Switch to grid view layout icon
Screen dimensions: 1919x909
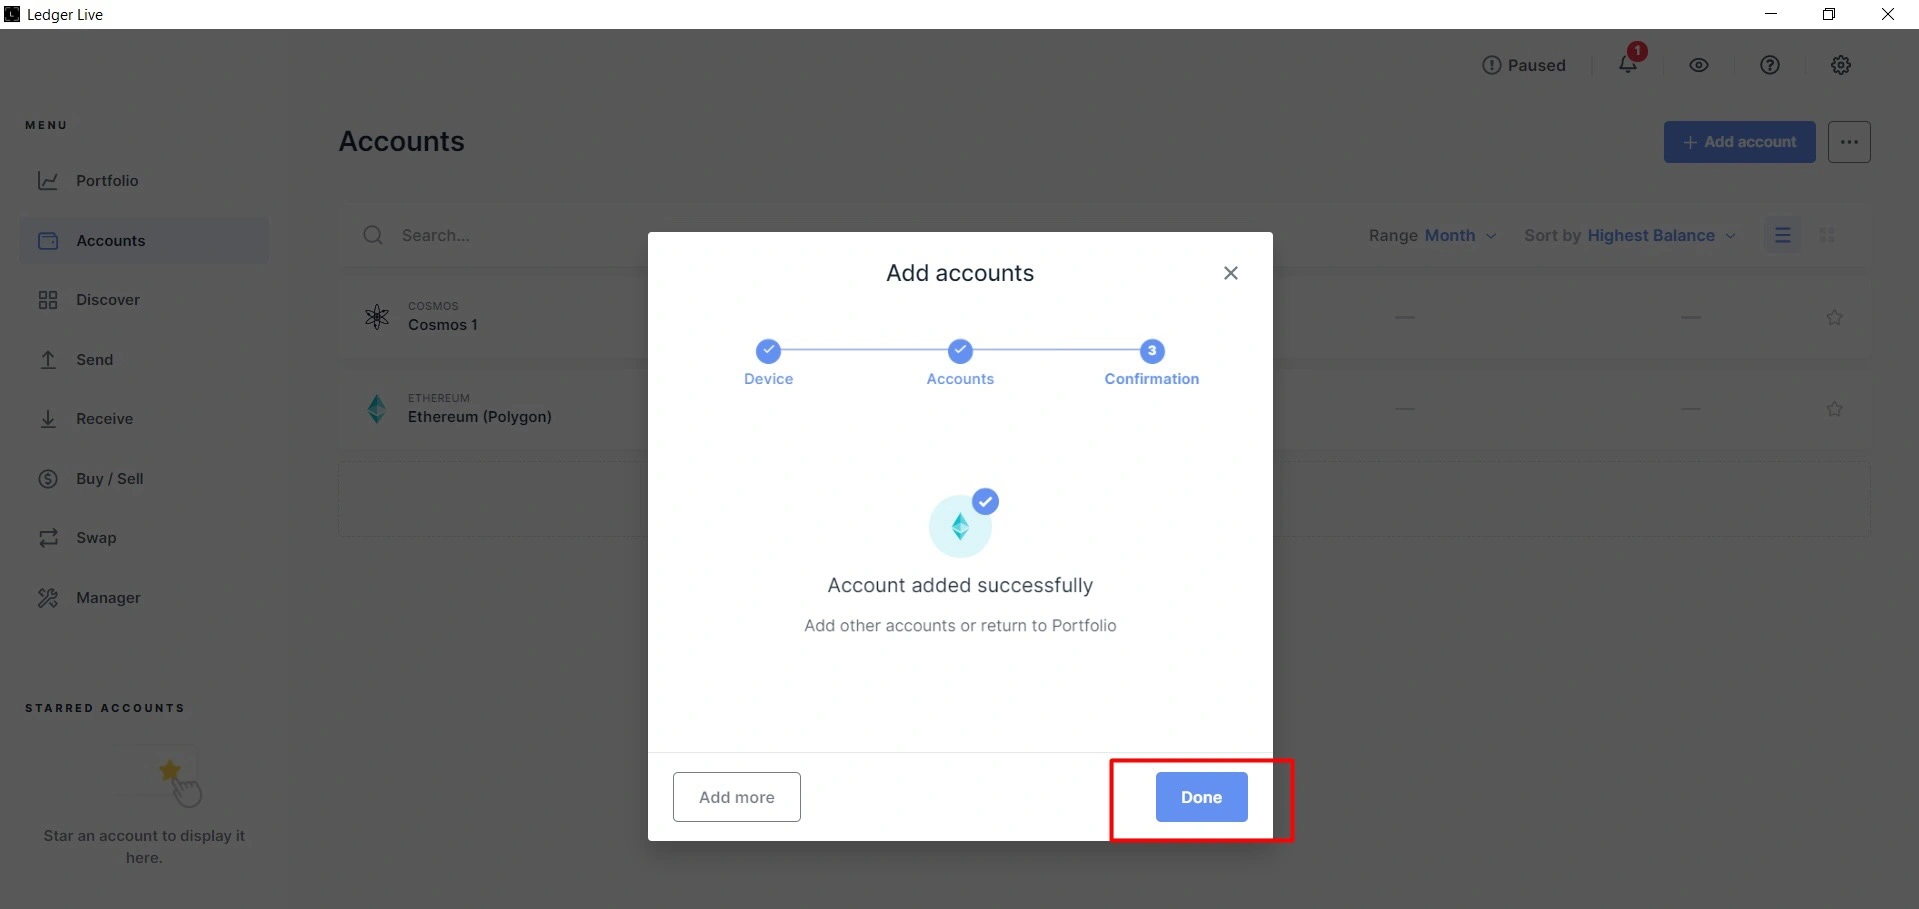[x=1827, y=235]
